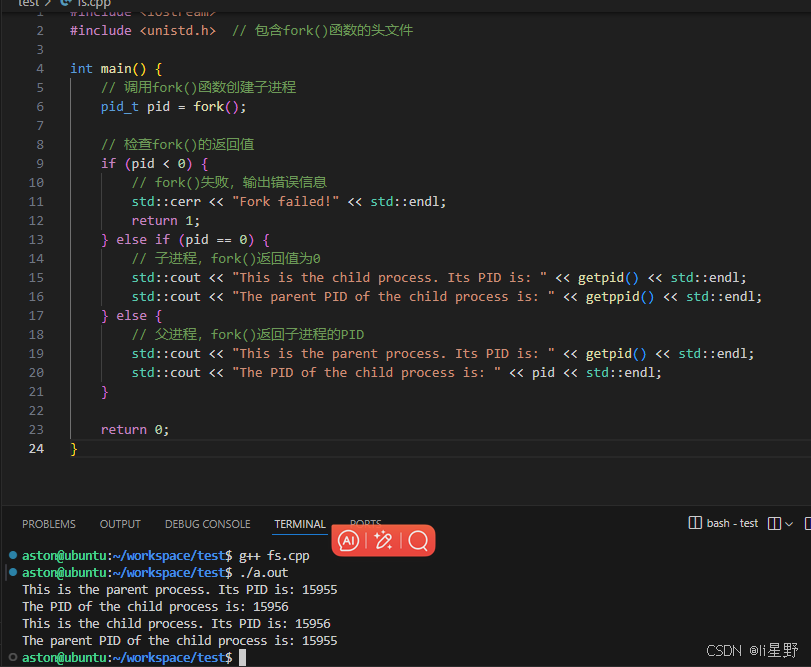The height and width of the screenshot is (667, 811).
Task: Click line number 24 in the gutter
Action: coord(36,449)
